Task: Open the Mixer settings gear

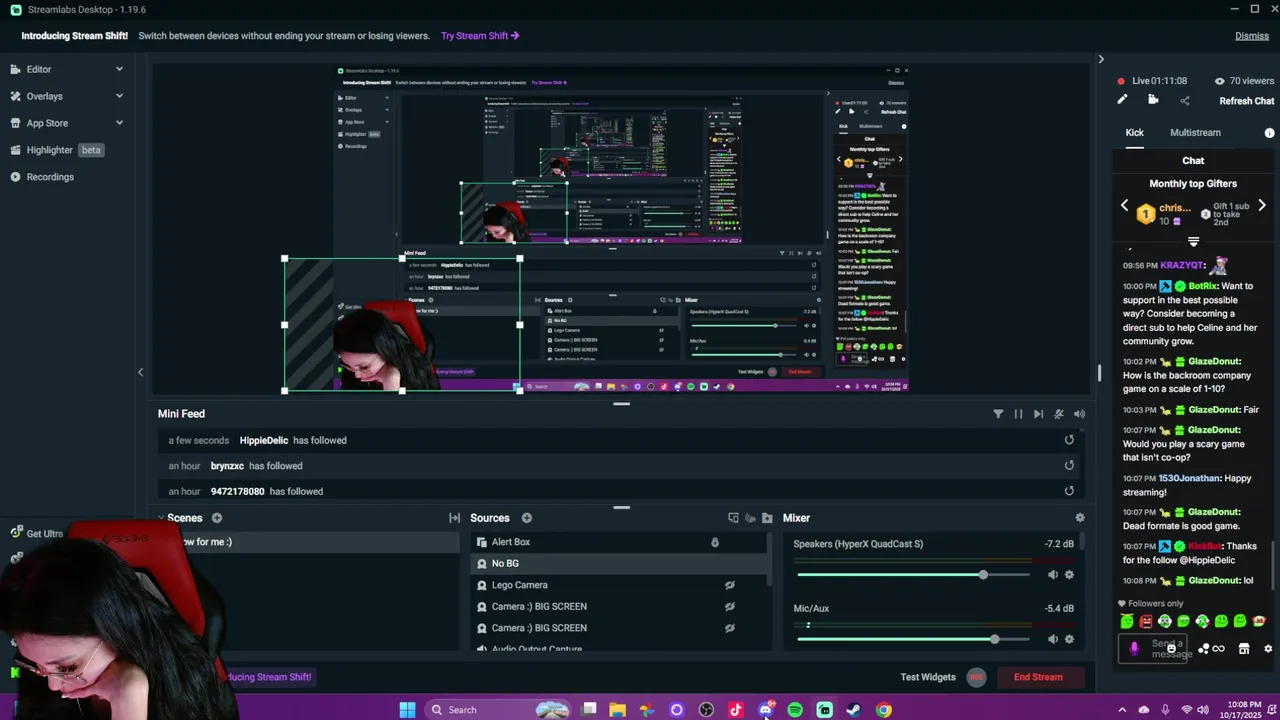Action: coord(1079,518)
